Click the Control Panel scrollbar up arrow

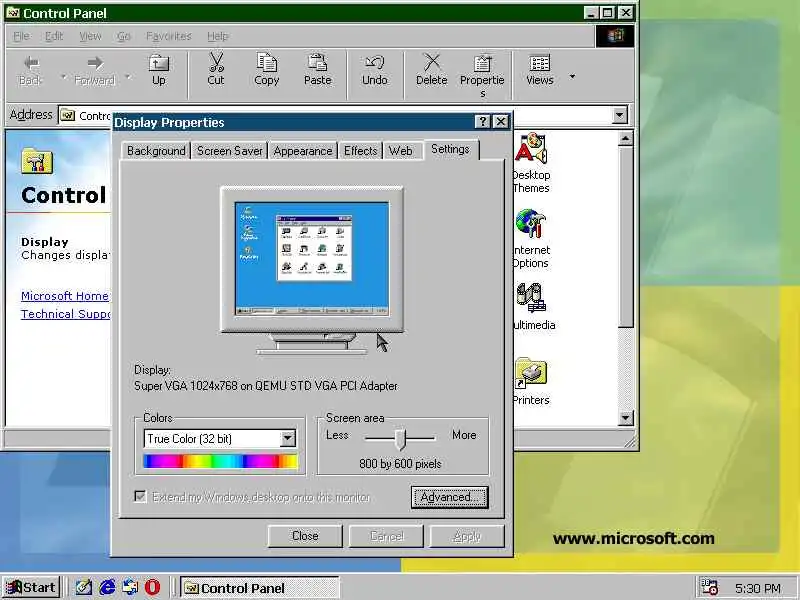coord(626,138)
